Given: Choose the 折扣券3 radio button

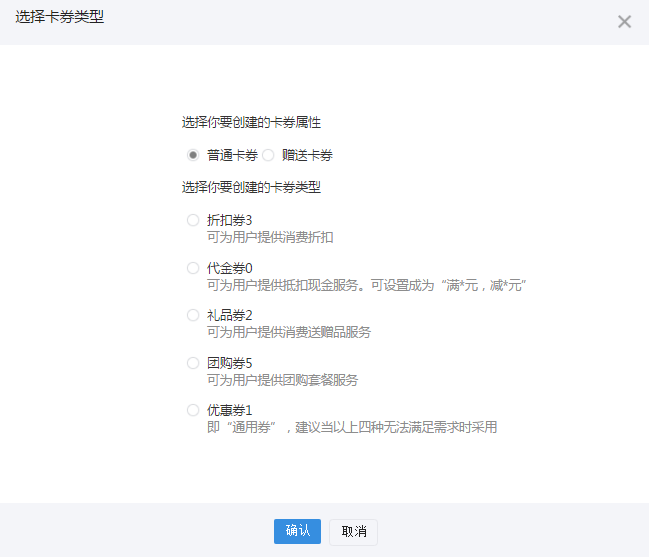Looking at the screenshot, I should pyautogui.click(x=193, y=220).
